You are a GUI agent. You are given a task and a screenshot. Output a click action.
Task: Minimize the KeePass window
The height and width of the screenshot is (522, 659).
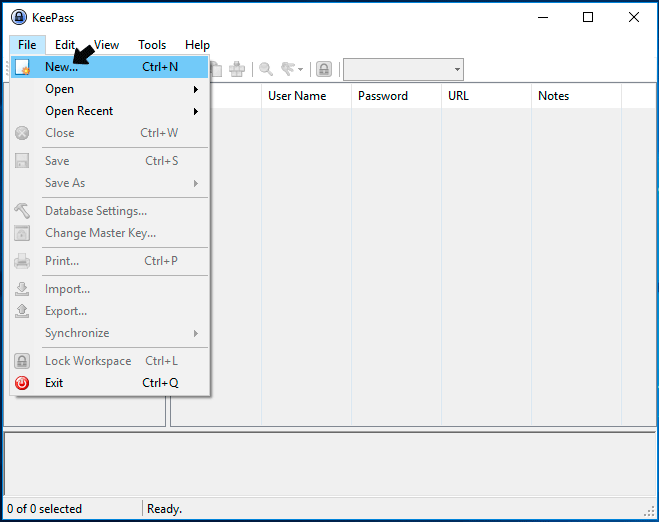click(x=543, y=17)
